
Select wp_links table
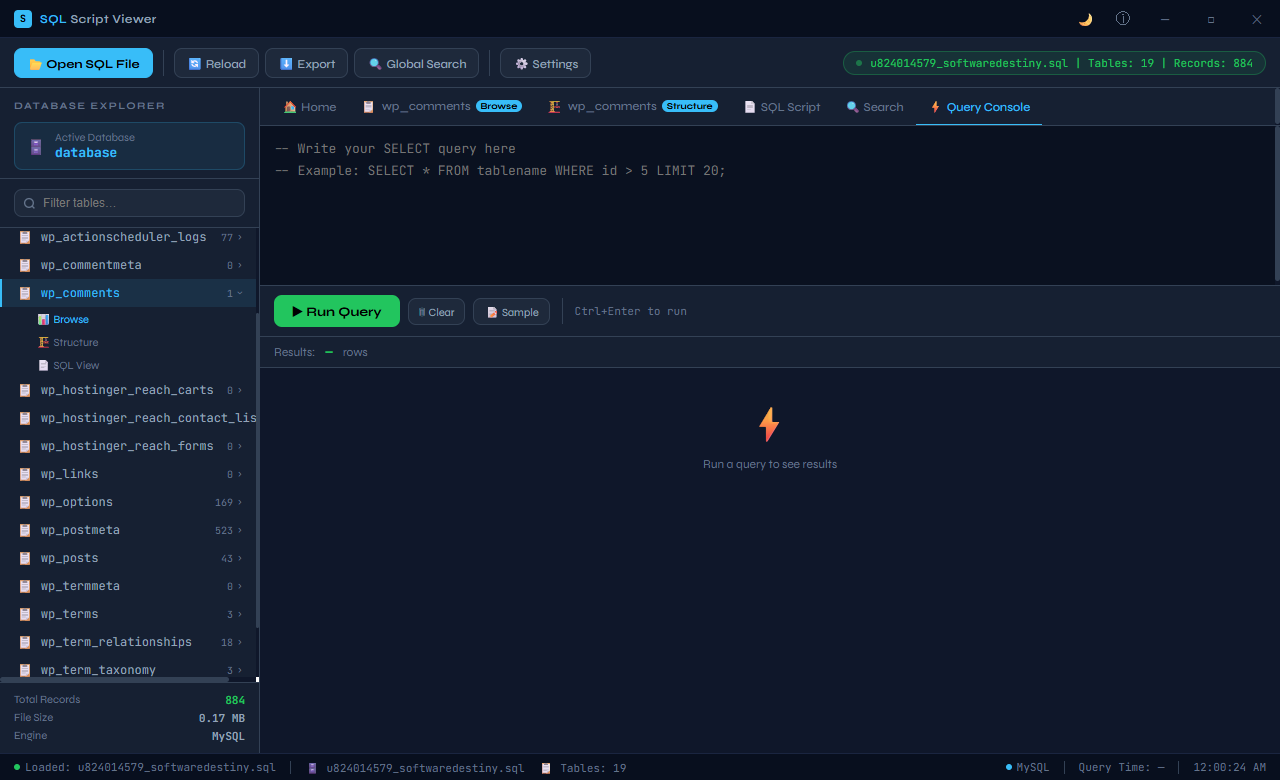pos(128,474)
